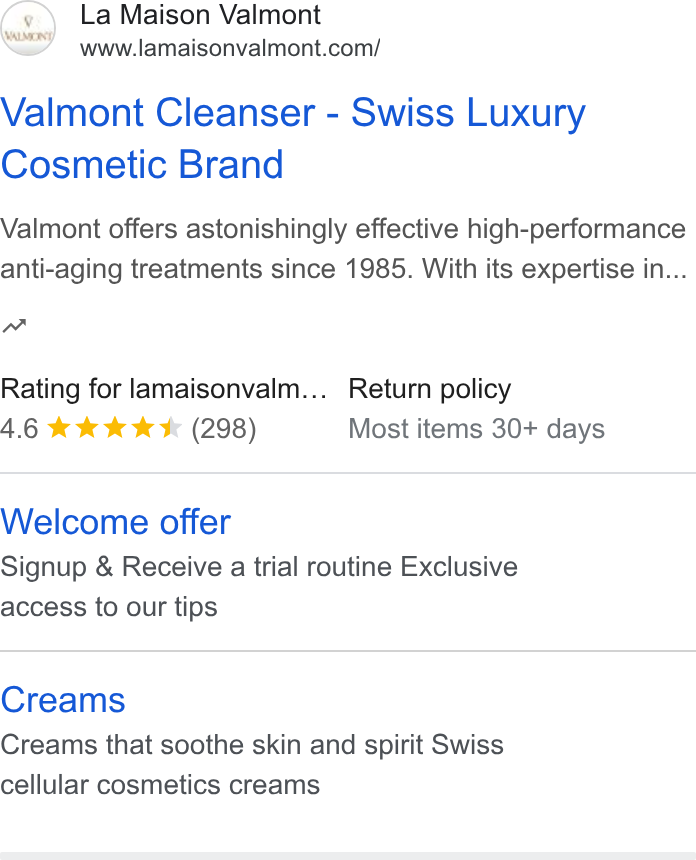Click the half-filled fifth rating star

171,428
